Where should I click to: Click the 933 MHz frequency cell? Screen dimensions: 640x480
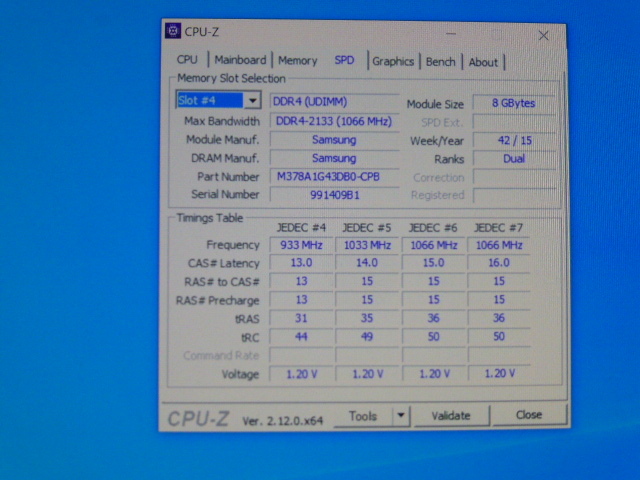tap(301, 245)
